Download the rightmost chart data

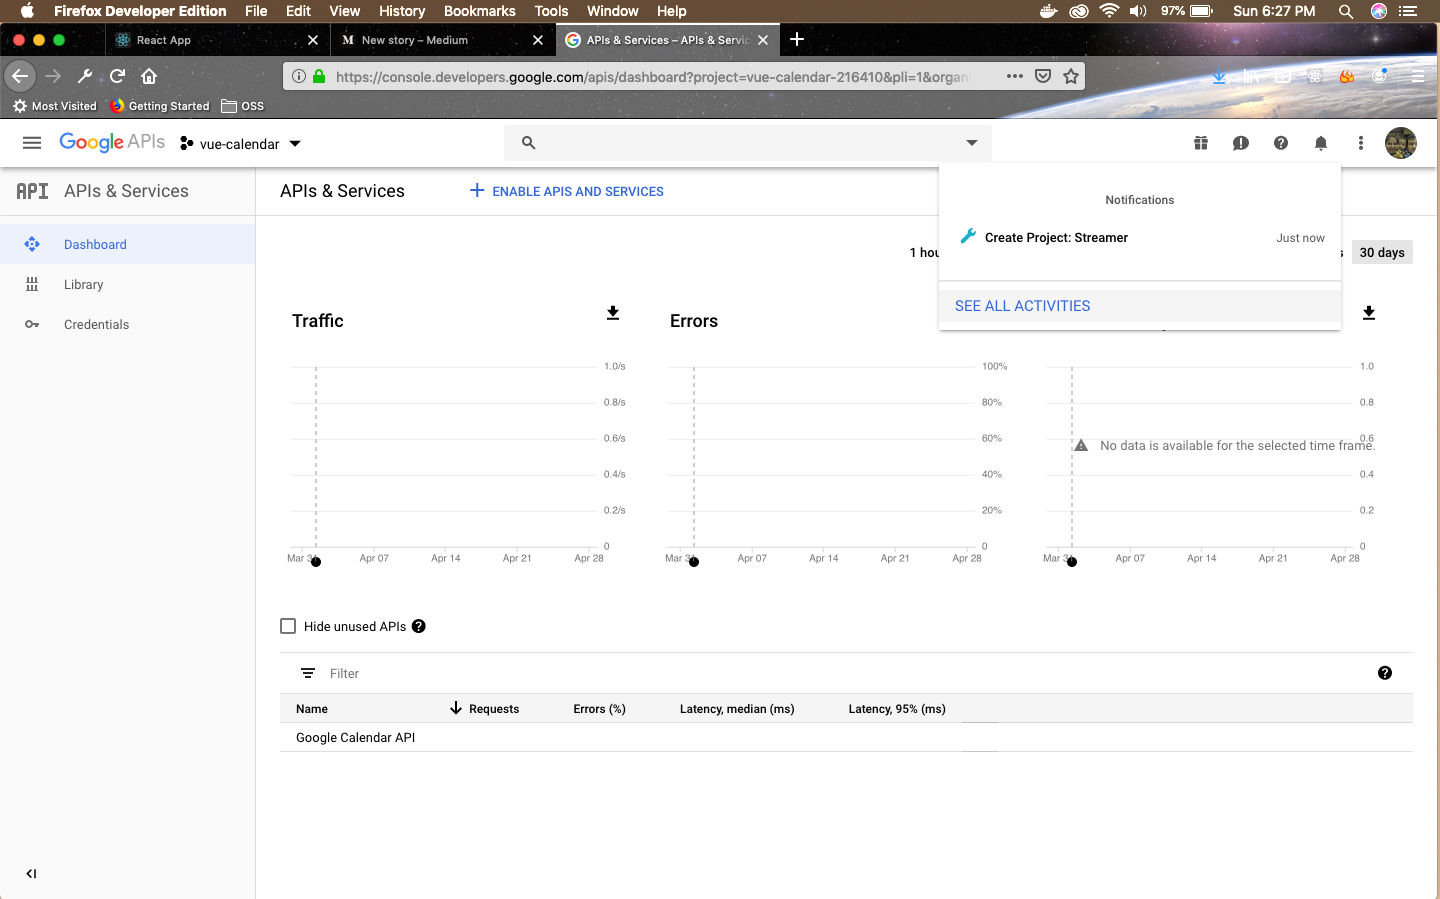point(1369,313)
